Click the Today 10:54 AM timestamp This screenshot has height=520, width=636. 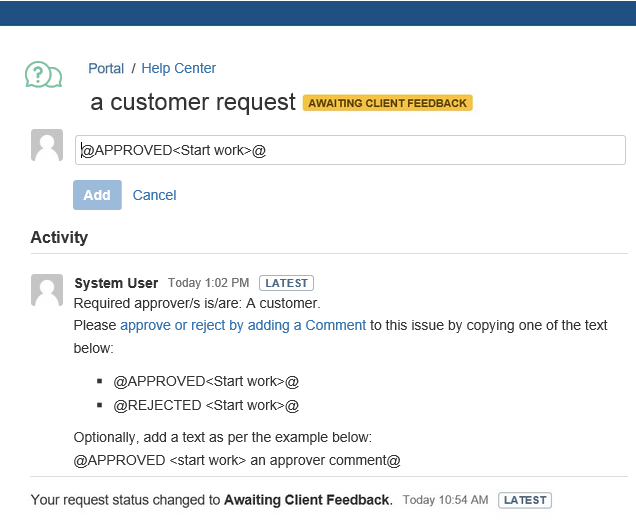point(445,500)
